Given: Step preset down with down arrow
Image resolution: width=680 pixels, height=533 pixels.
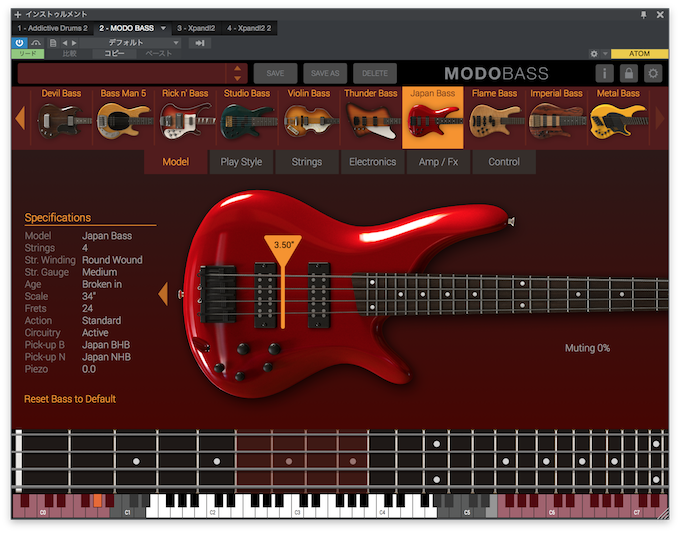Looking at the screenshot, I should click(x=237, y=78).
